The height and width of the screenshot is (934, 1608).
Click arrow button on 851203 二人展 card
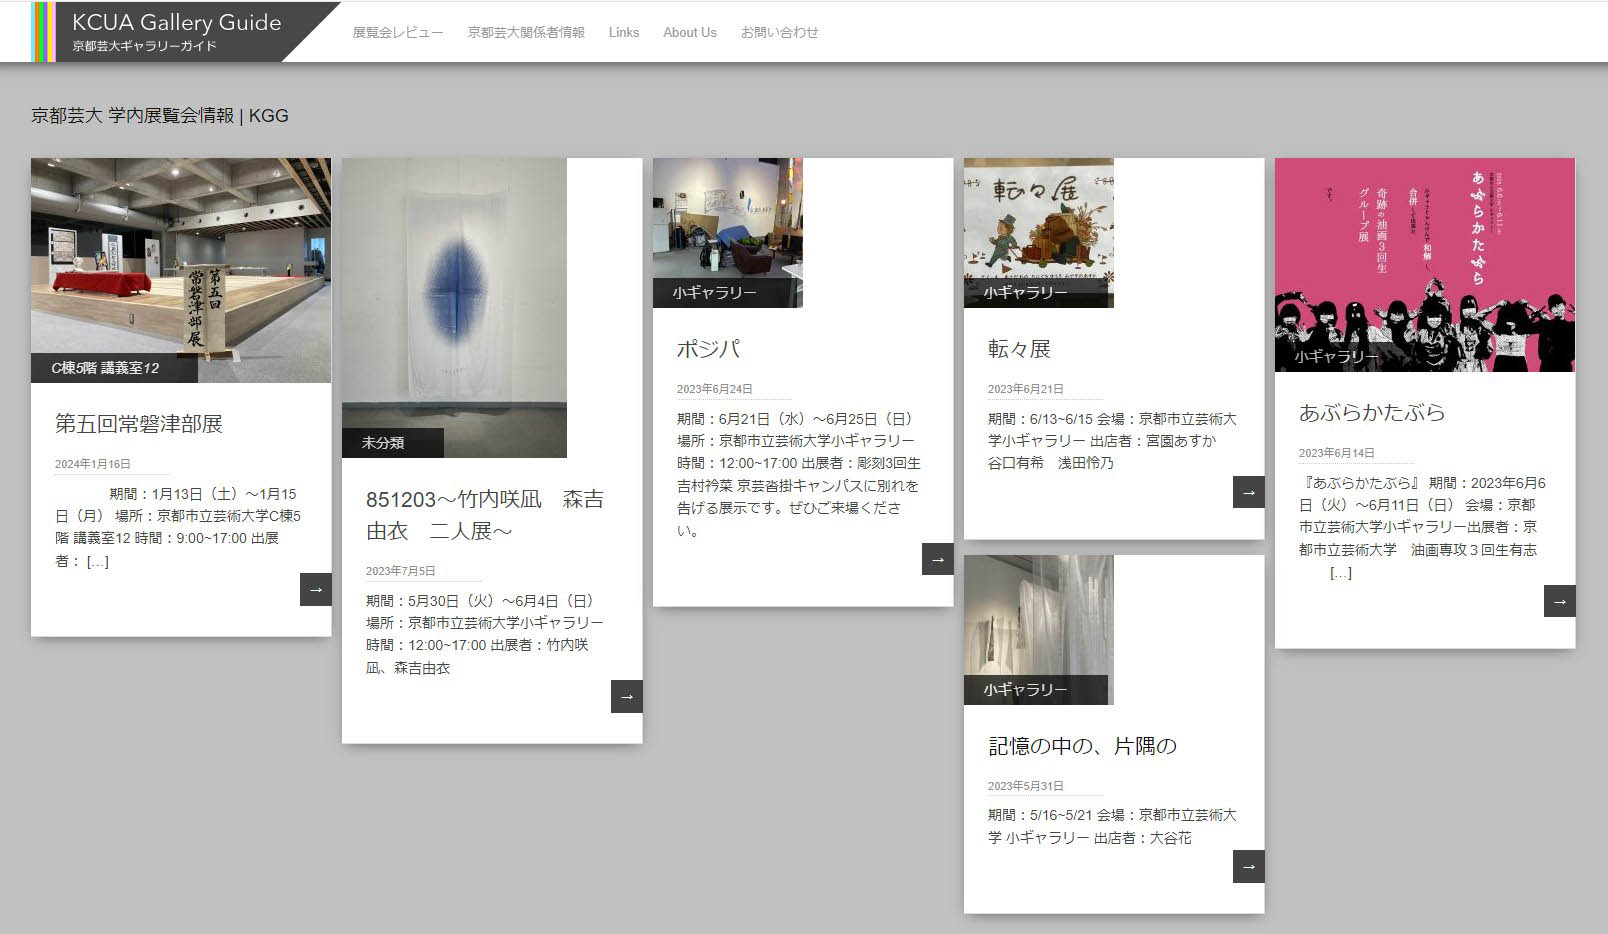click(626, 696)
